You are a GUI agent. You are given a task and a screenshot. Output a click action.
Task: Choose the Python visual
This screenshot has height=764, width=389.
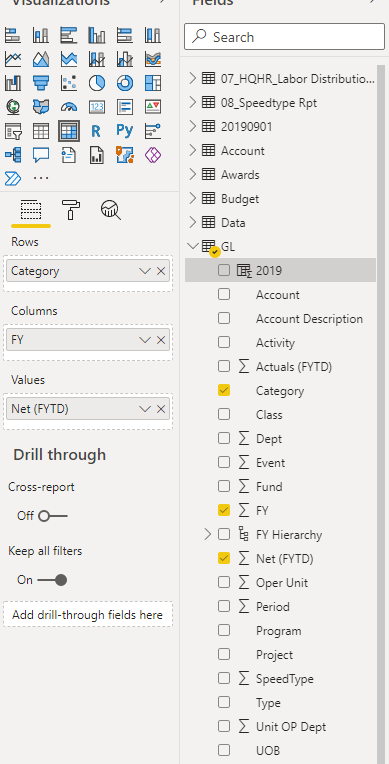(x=125, y=131)
